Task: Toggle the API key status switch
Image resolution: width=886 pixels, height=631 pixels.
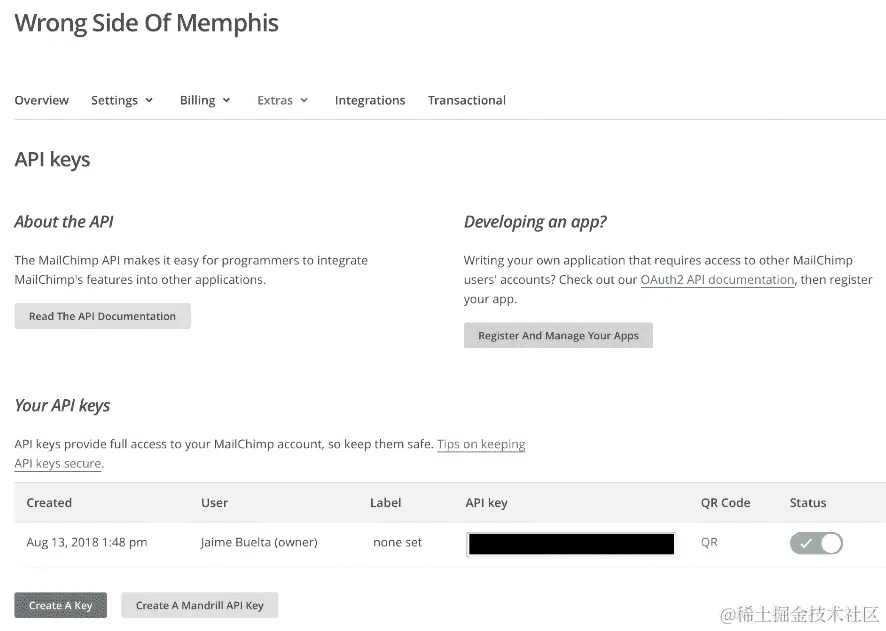Action: tap(816, 543)
